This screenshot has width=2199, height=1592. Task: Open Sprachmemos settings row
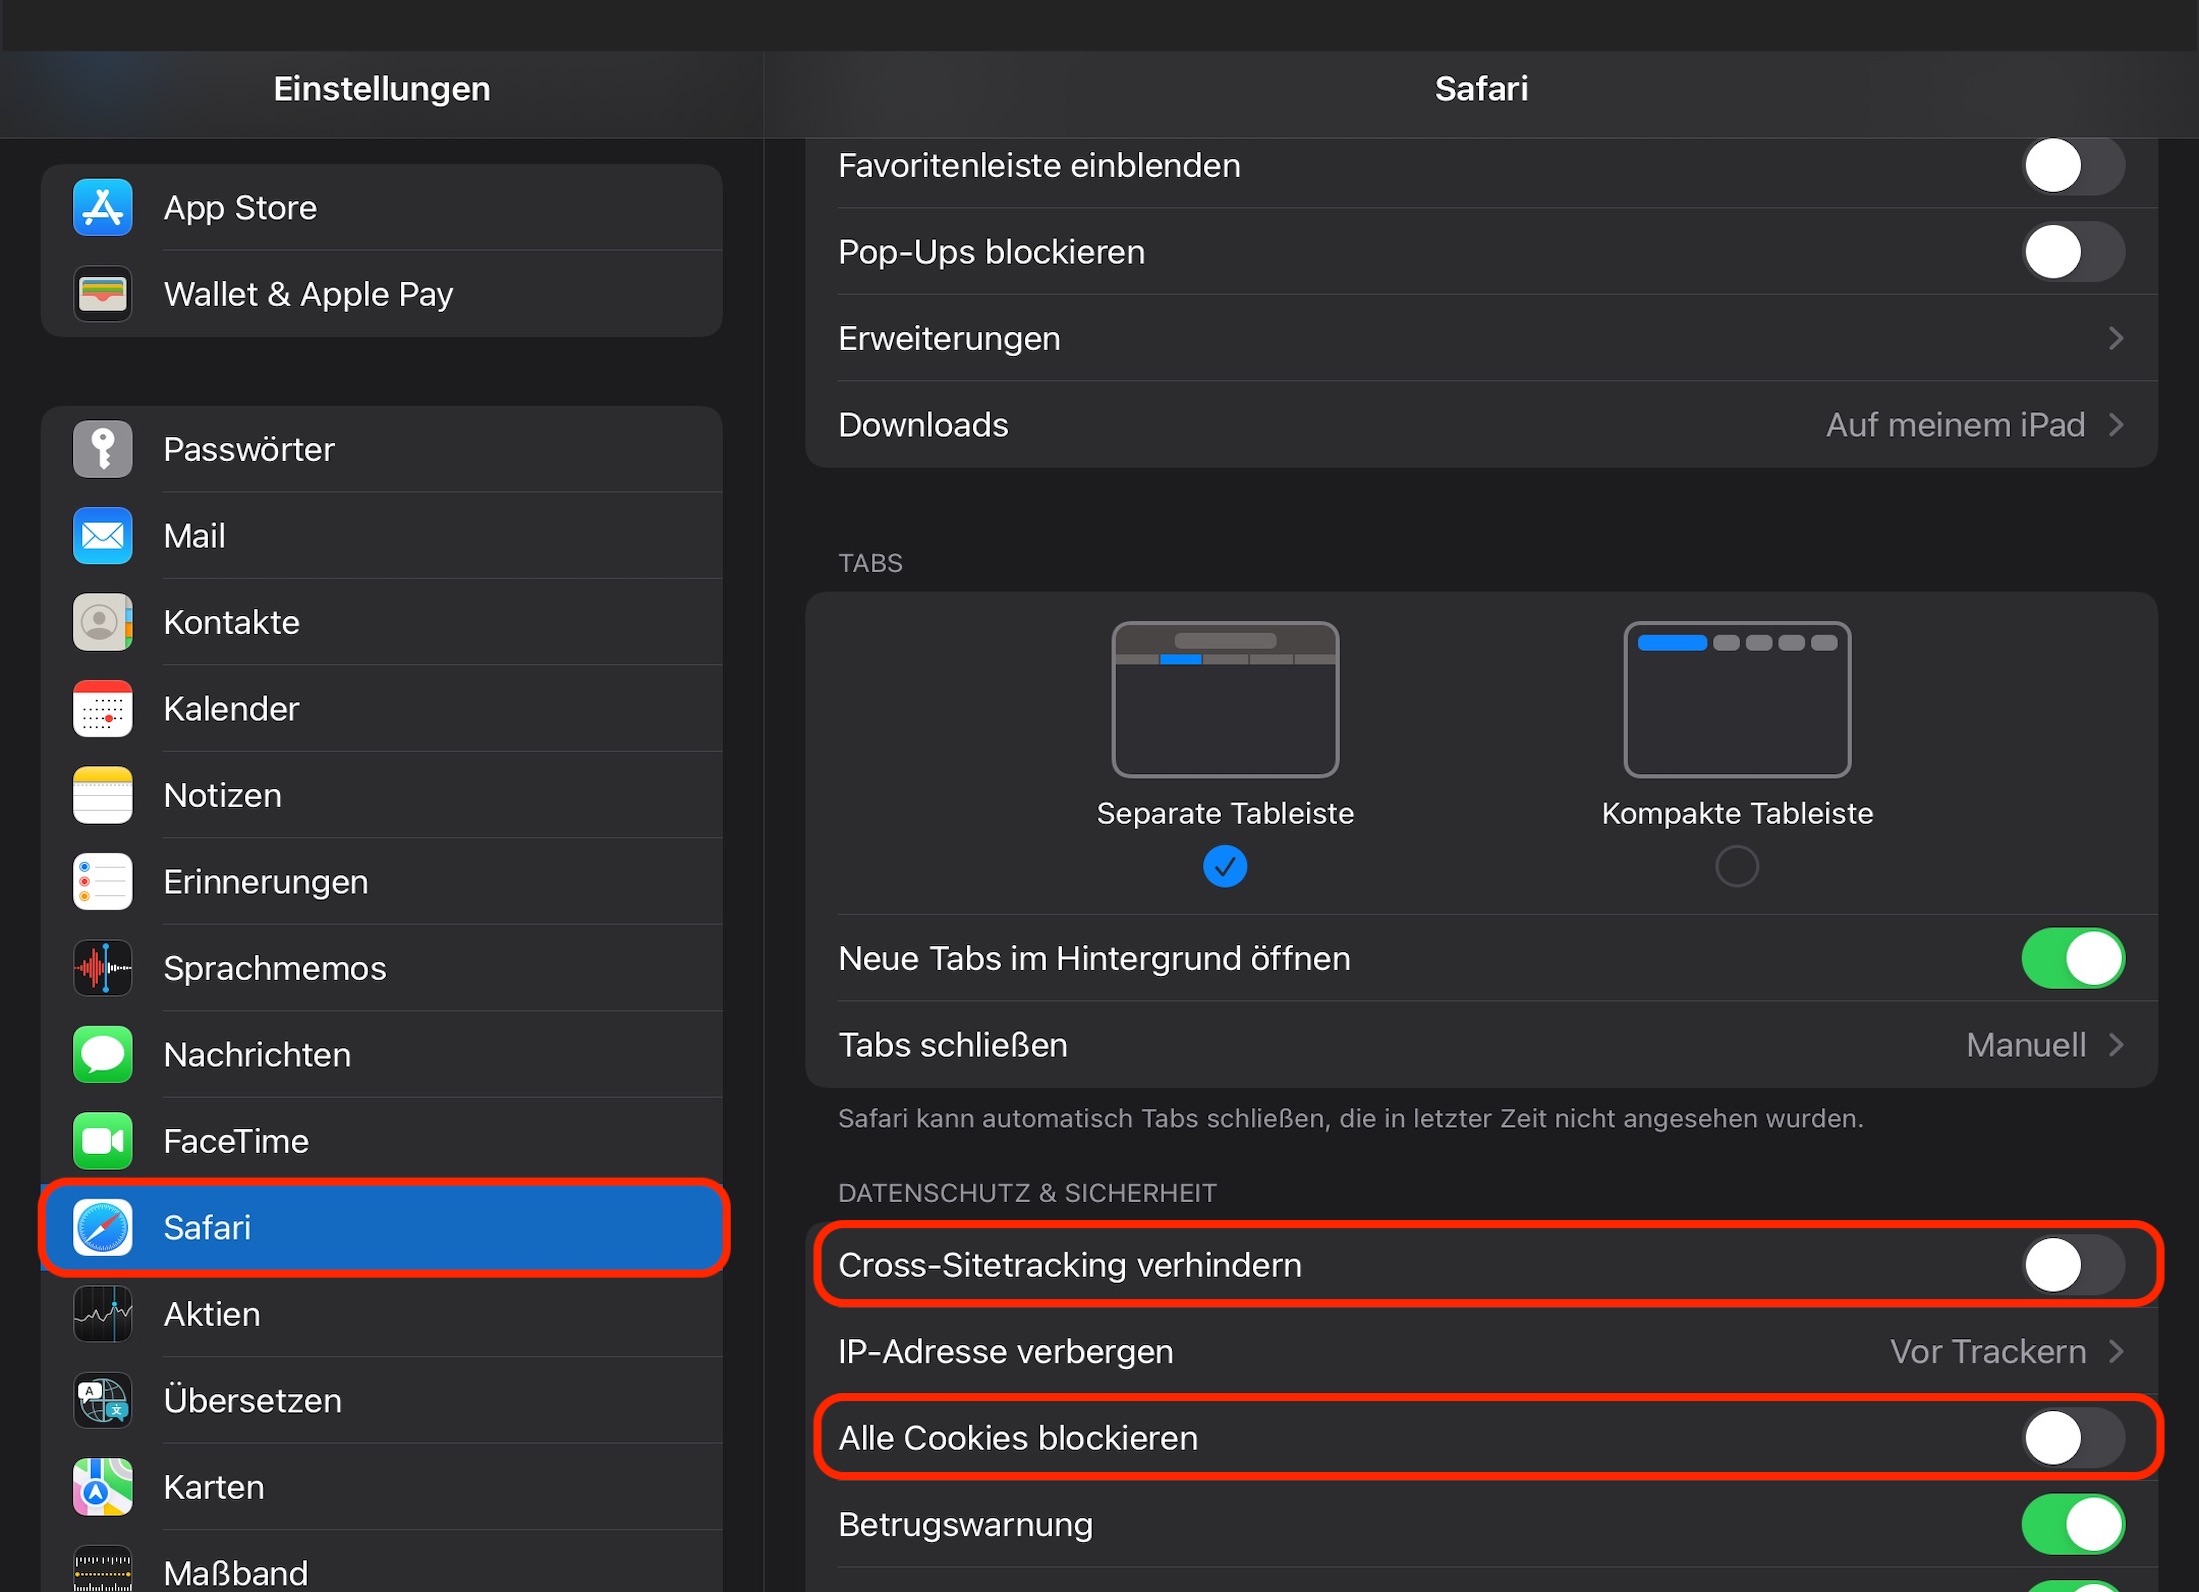click(382, 968)
